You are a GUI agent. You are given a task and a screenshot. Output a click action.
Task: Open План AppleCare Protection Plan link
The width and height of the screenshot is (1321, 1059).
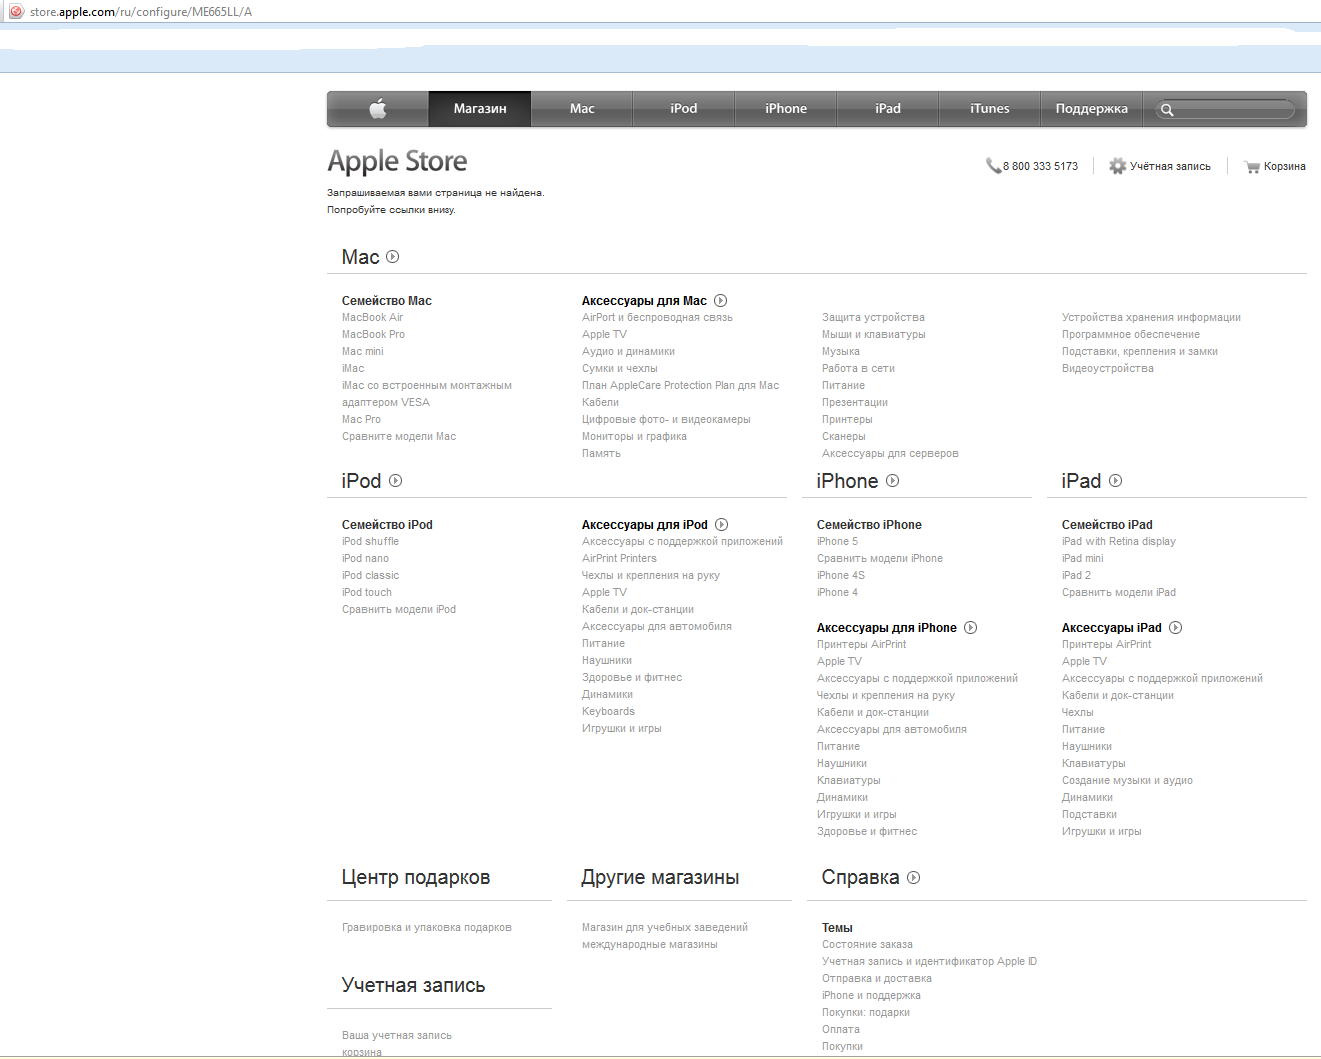click(680, 386)
